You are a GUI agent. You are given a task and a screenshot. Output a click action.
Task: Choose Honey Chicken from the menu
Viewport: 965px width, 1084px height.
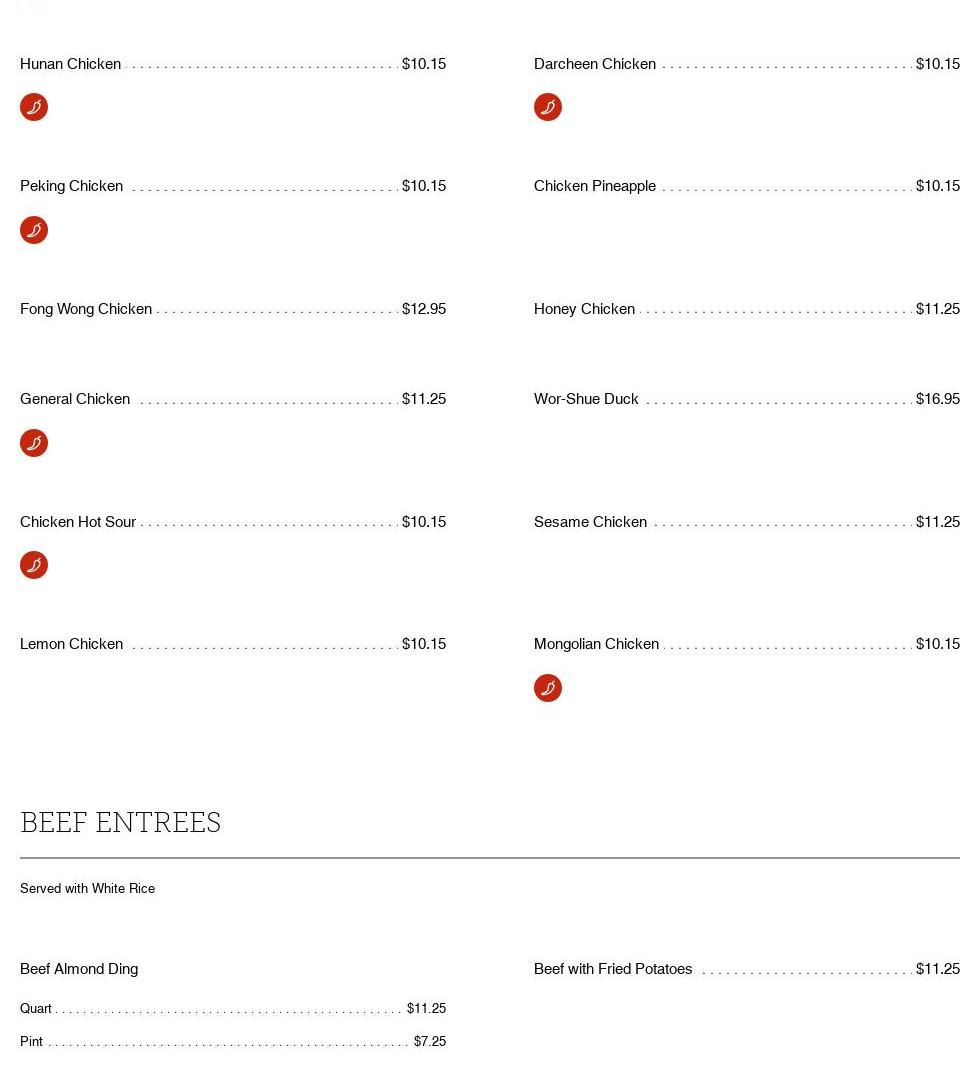point(584,309)
